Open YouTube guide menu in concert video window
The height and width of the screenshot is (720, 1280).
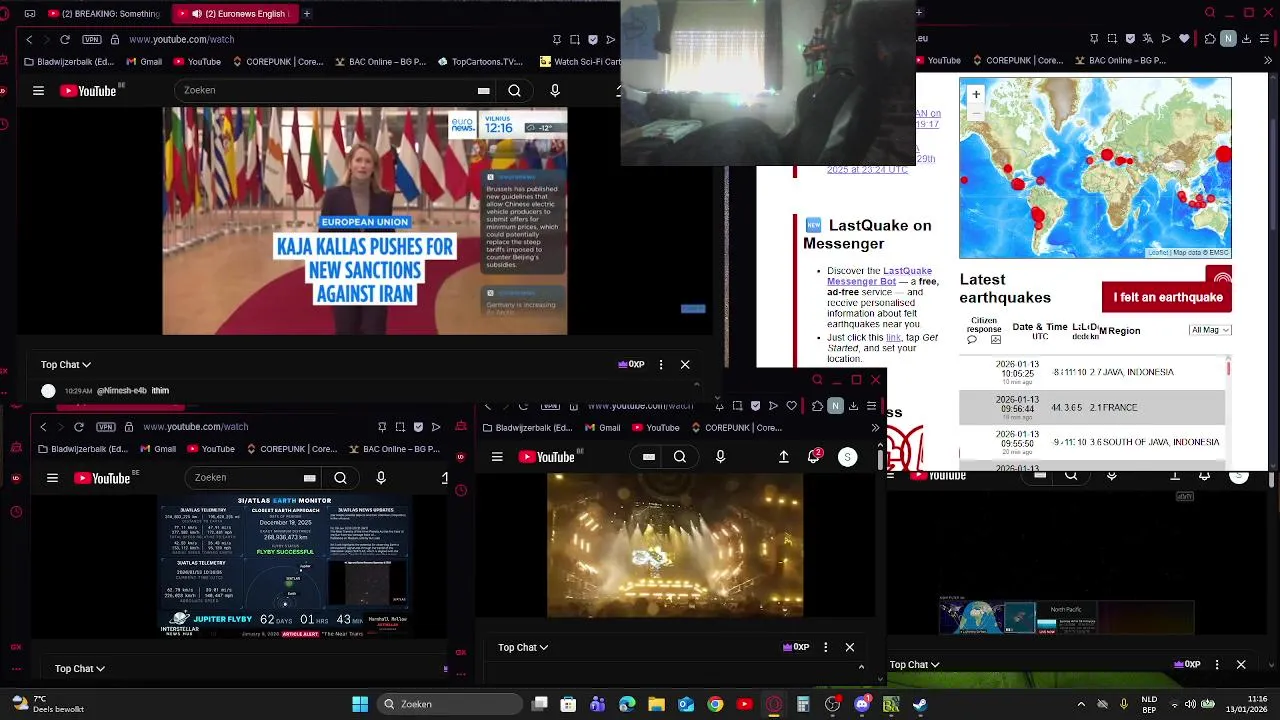pos(497,457)
